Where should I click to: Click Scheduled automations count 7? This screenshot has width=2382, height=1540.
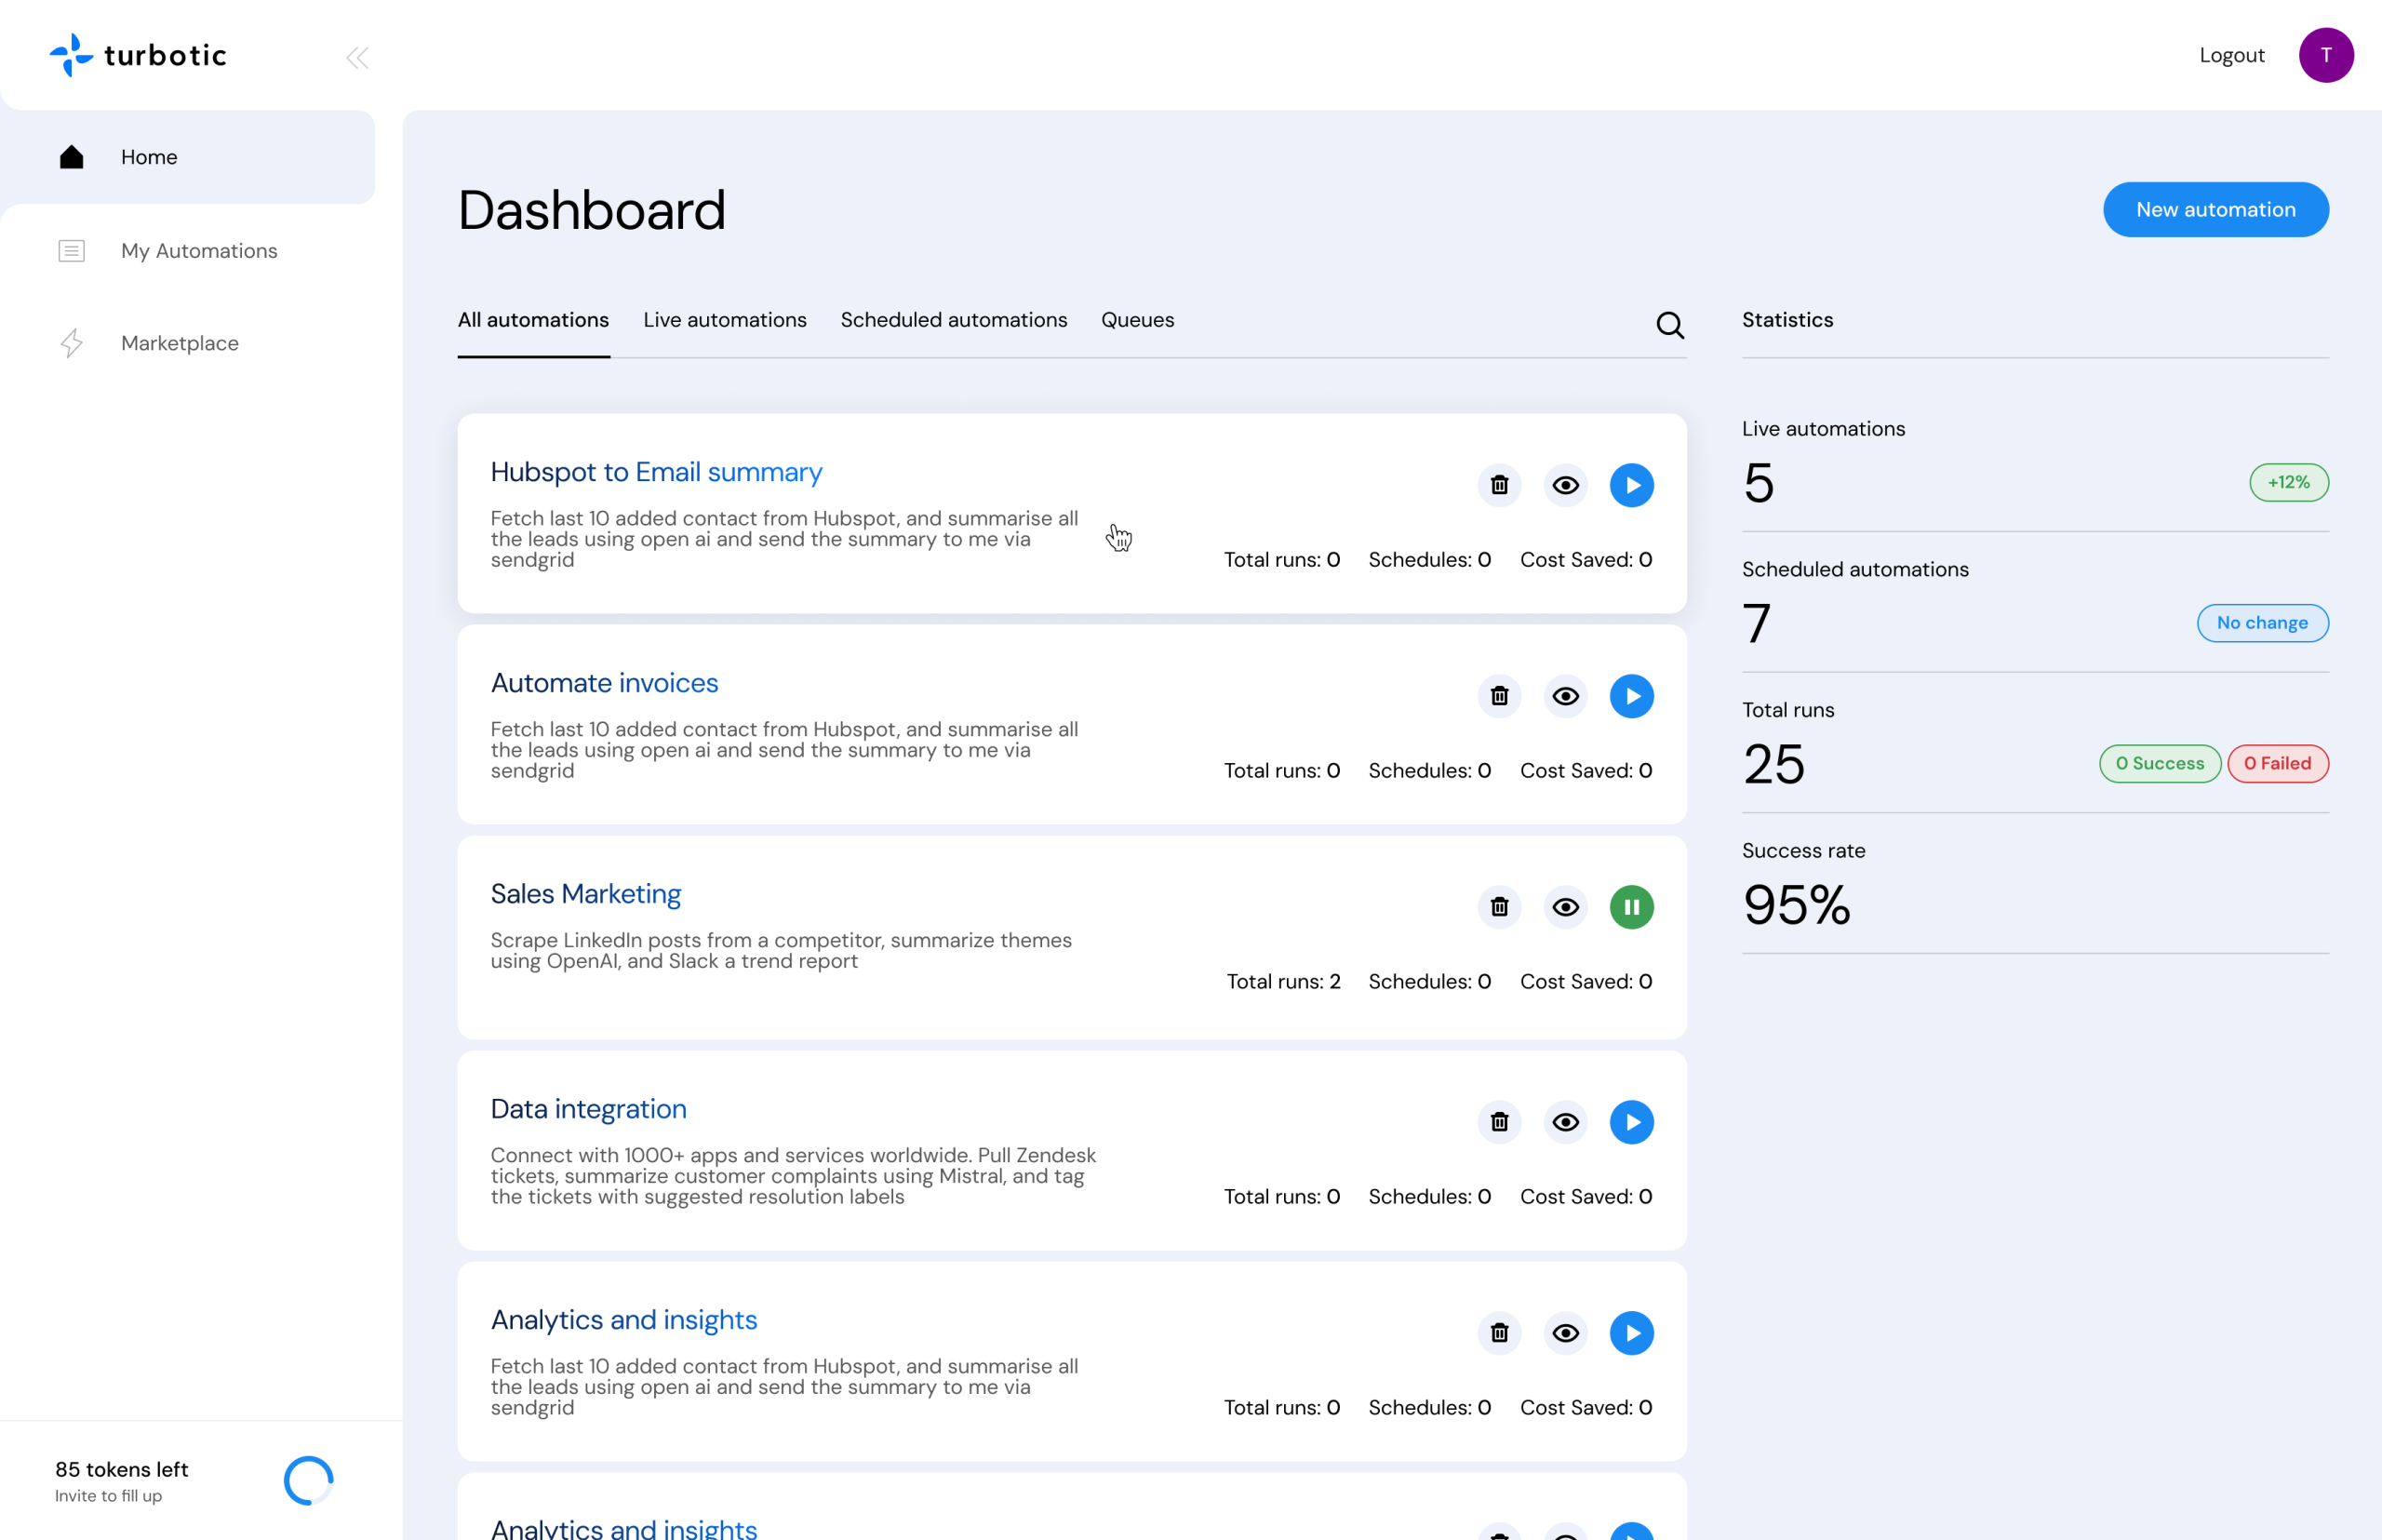pos(1755,623)
